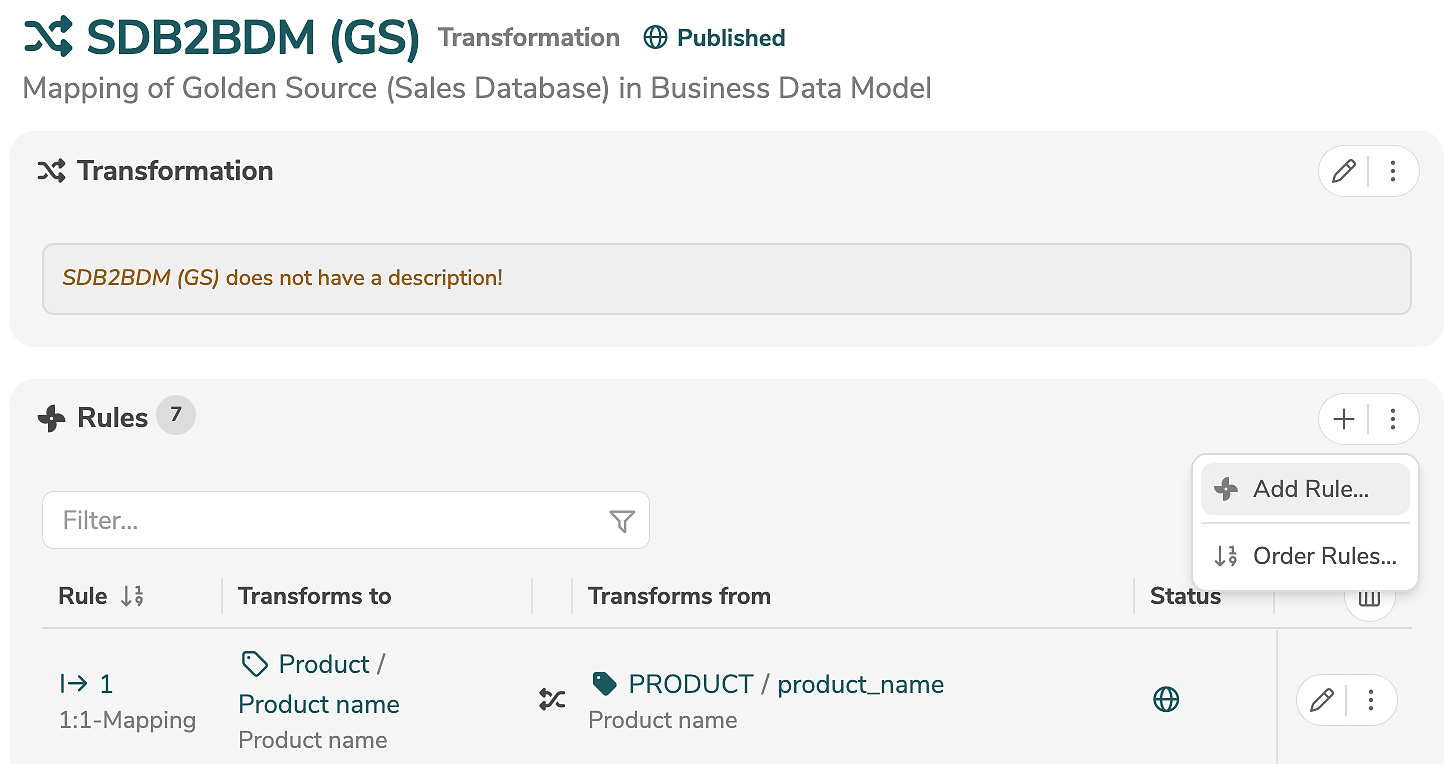
Task: Open the Rules panel three-dot menu
Action: point(1393,419)
